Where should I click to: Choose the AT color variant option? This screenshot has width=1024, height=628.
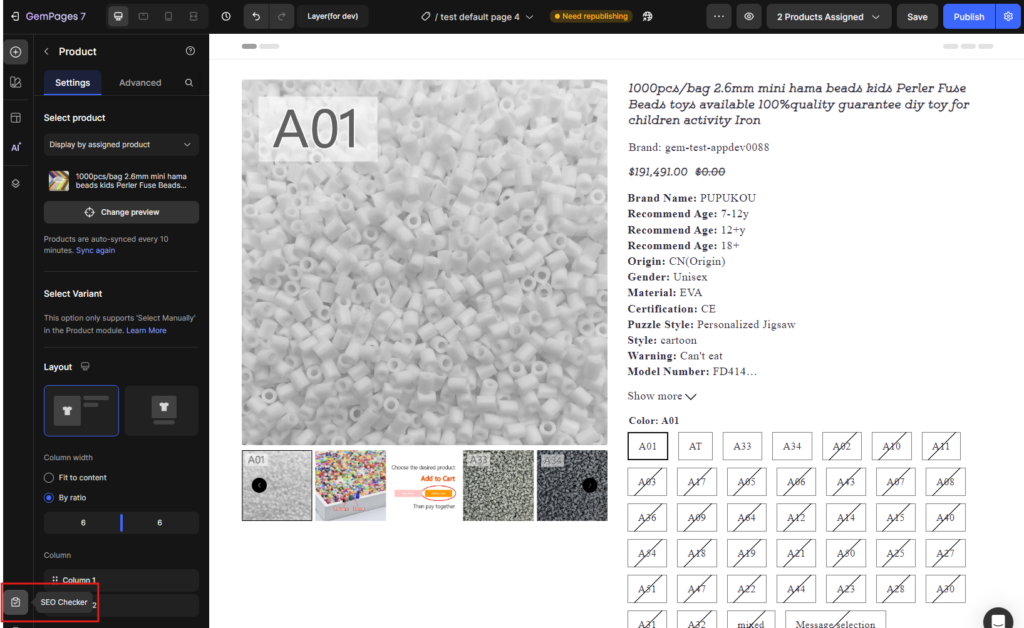(695, 446)
